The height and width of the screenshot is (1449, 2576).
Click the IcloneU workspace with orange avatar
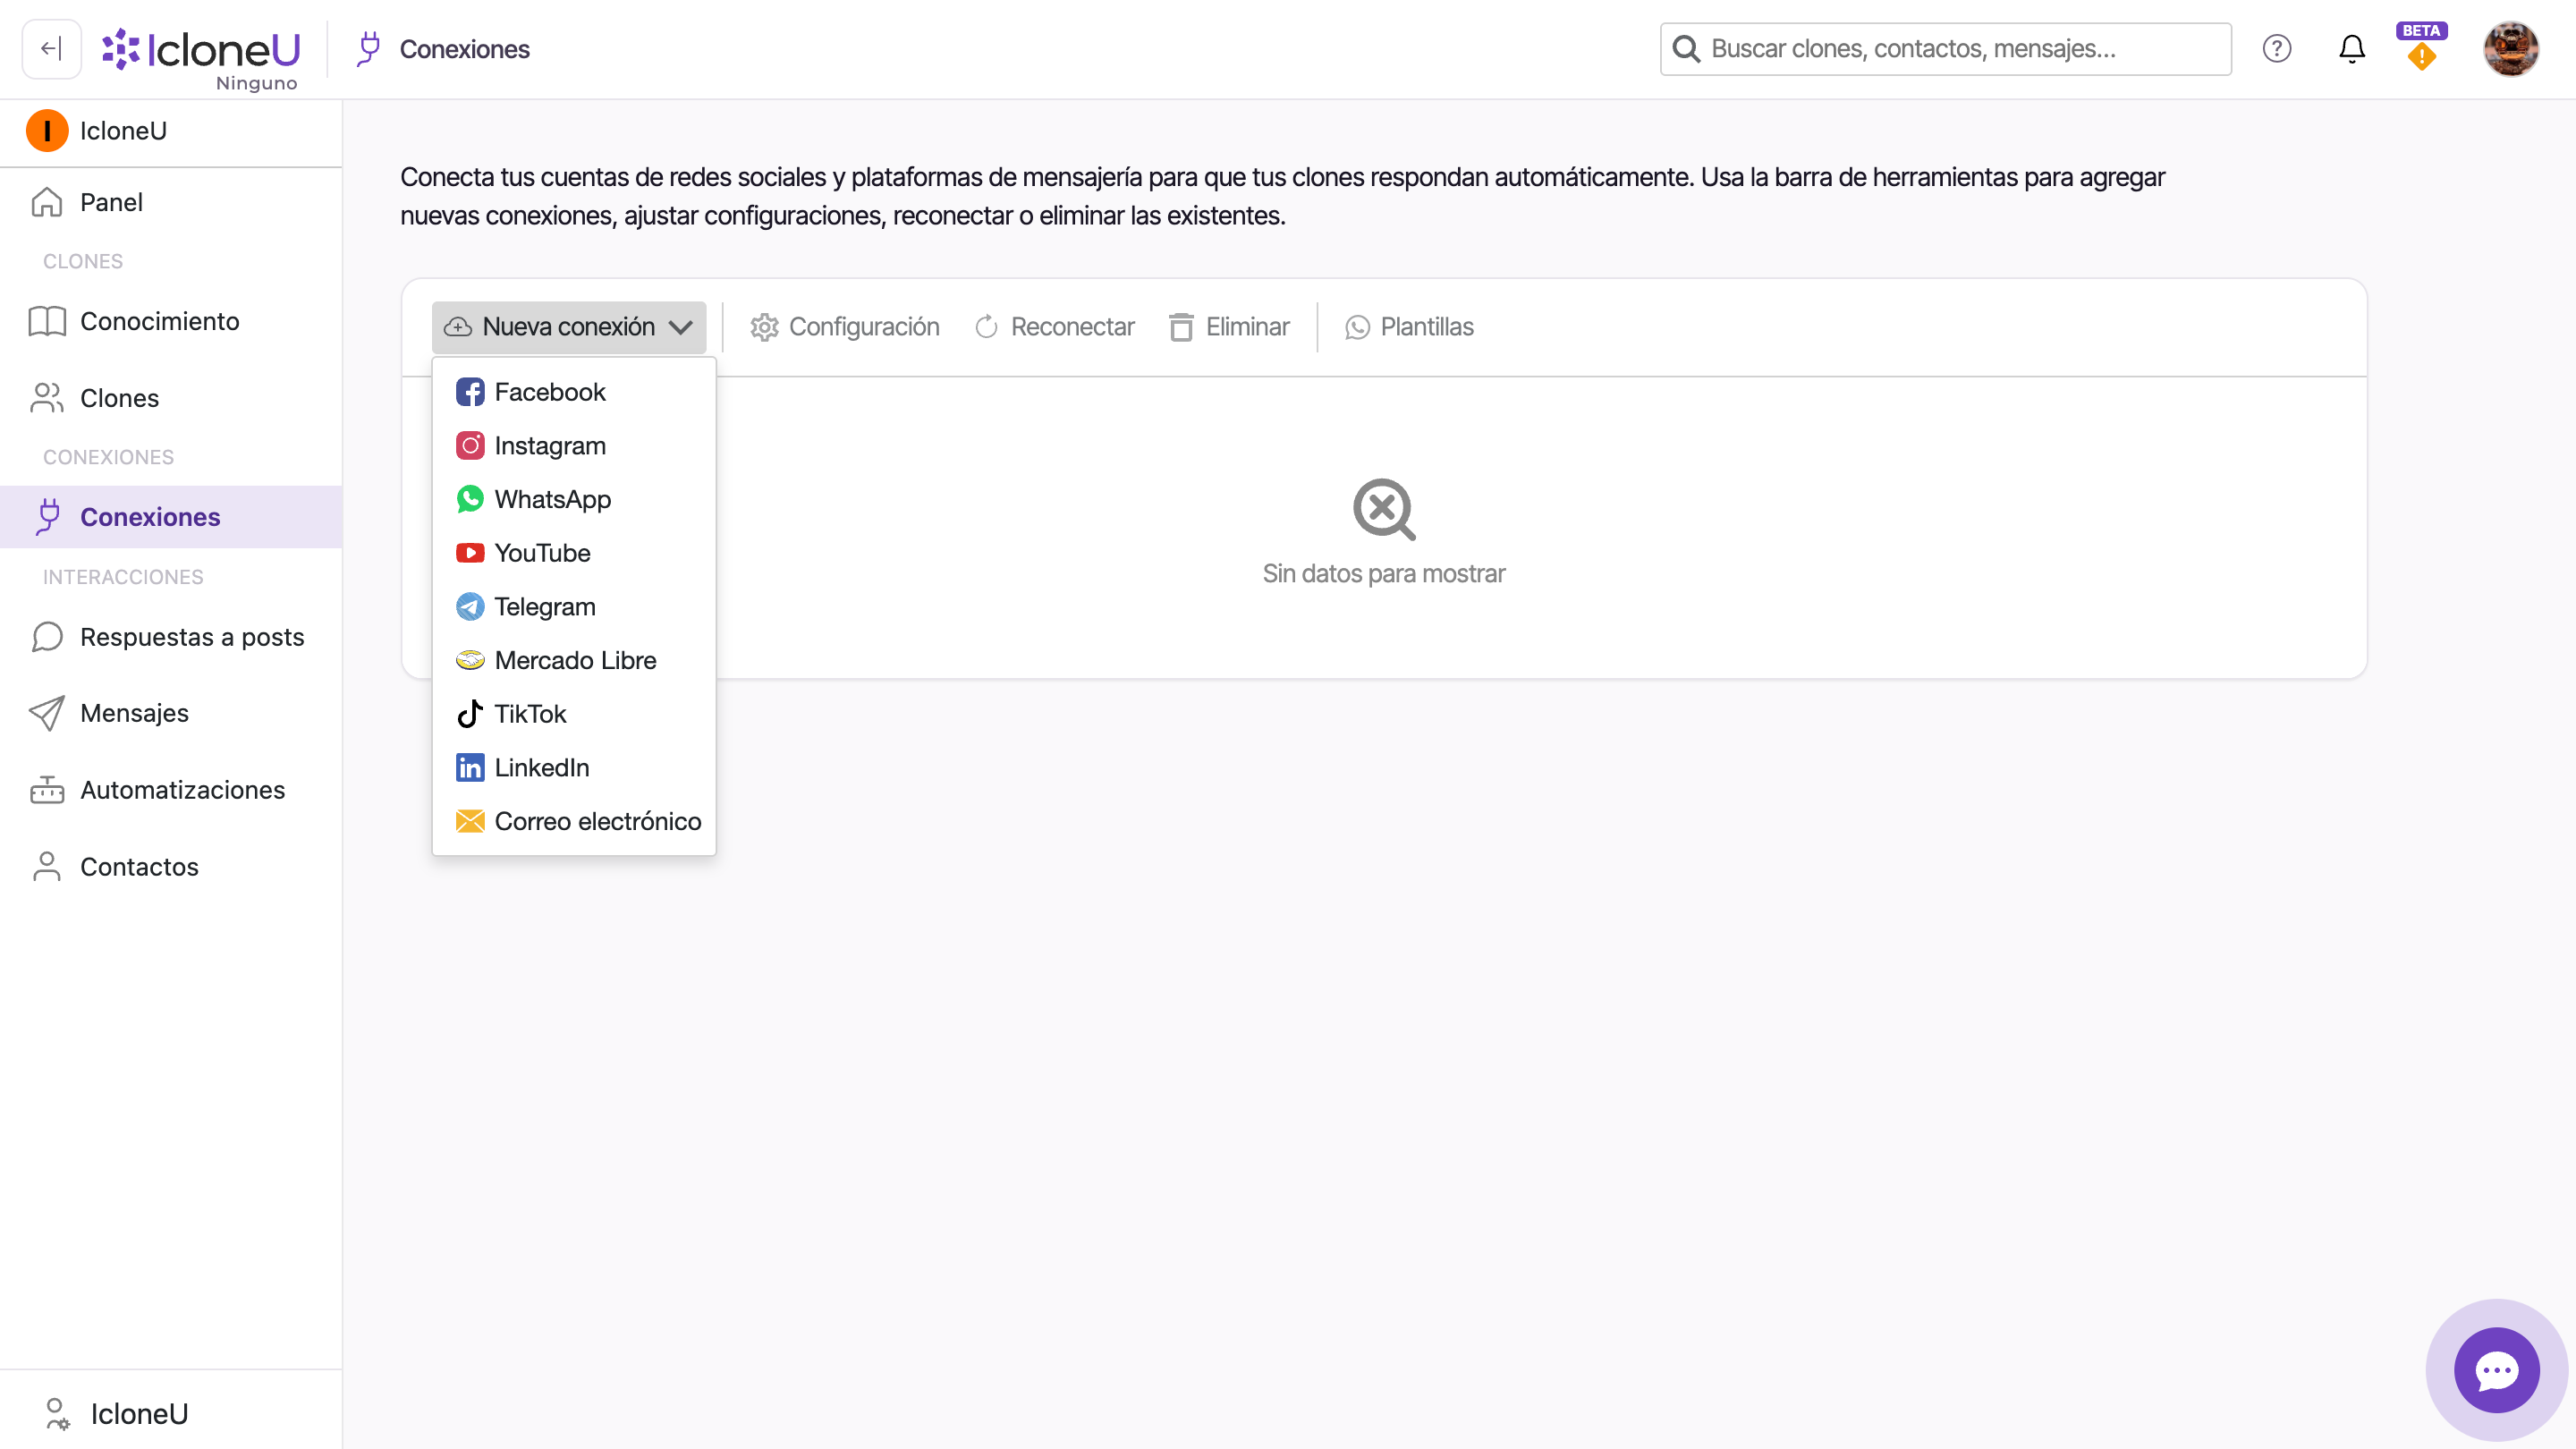point(171,131)
